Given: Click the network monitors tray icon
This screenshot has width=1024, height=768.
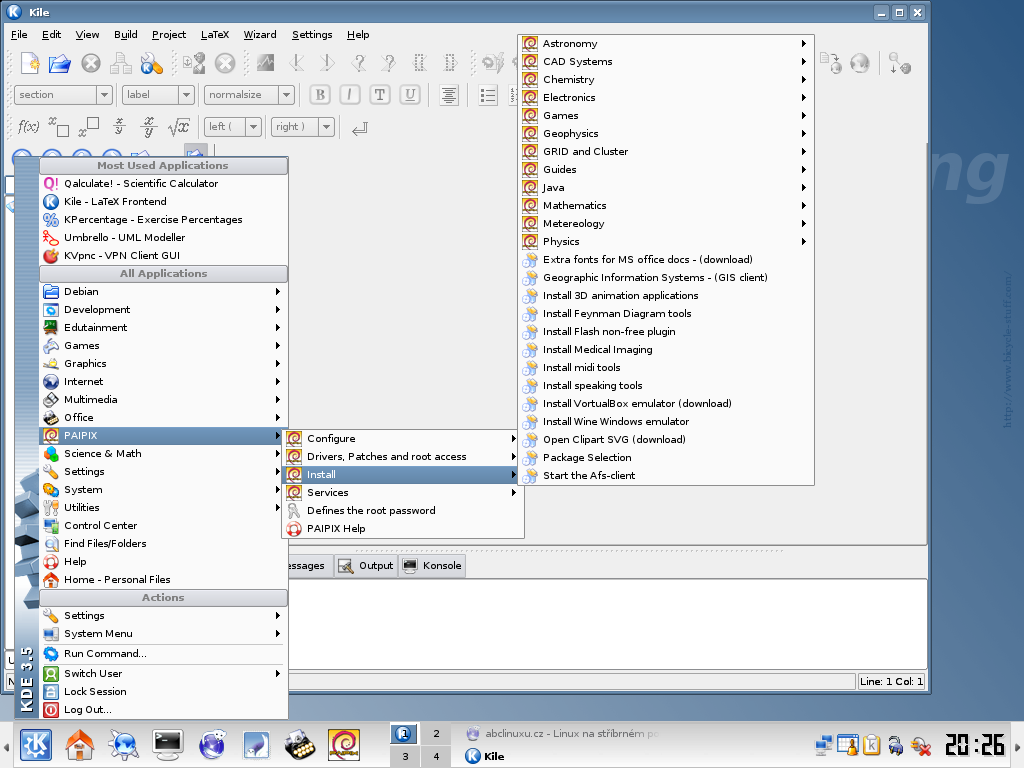Looking at the screenshot, I should point(824,744).
